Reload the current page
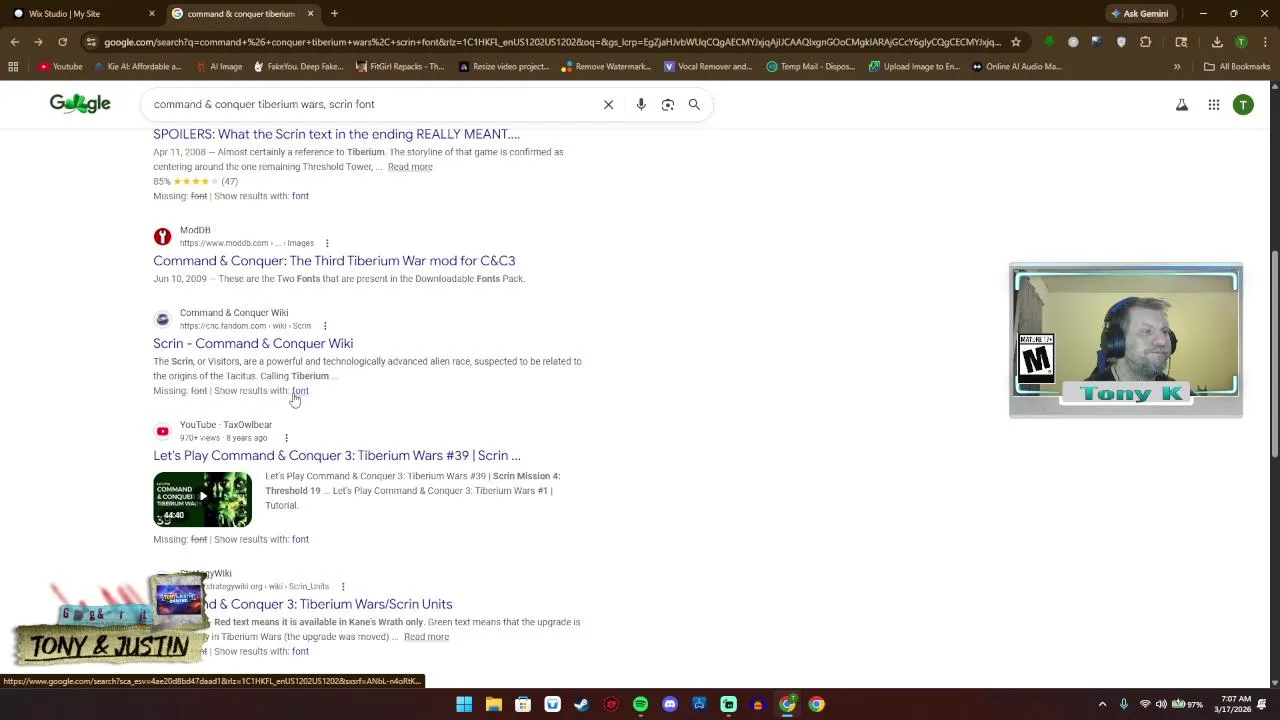 (62, 42)
